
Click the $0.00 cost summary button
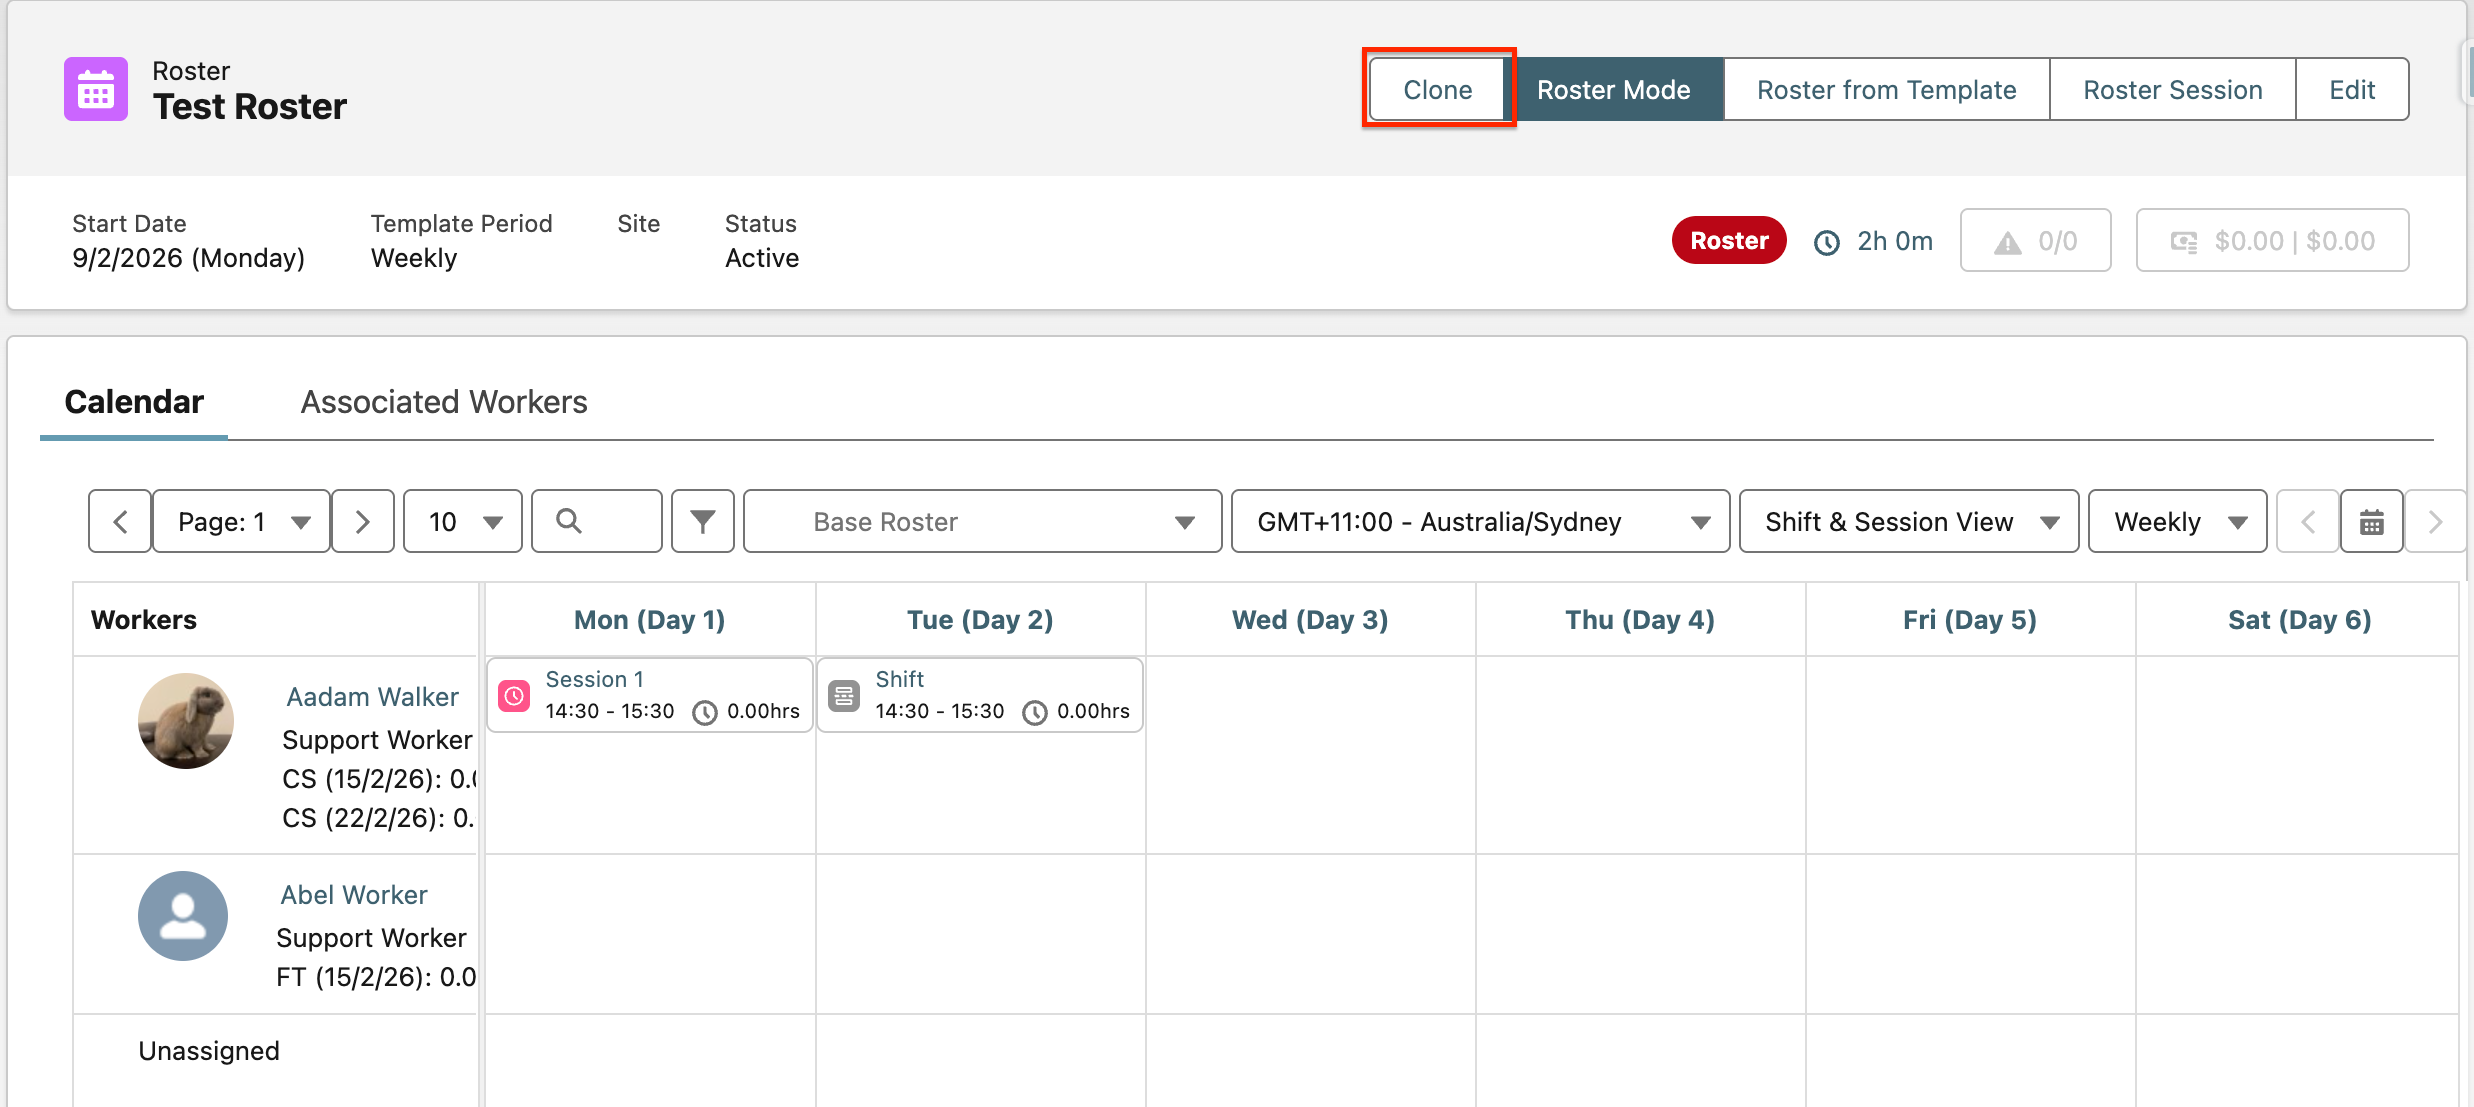click(x=2272, y=241)
